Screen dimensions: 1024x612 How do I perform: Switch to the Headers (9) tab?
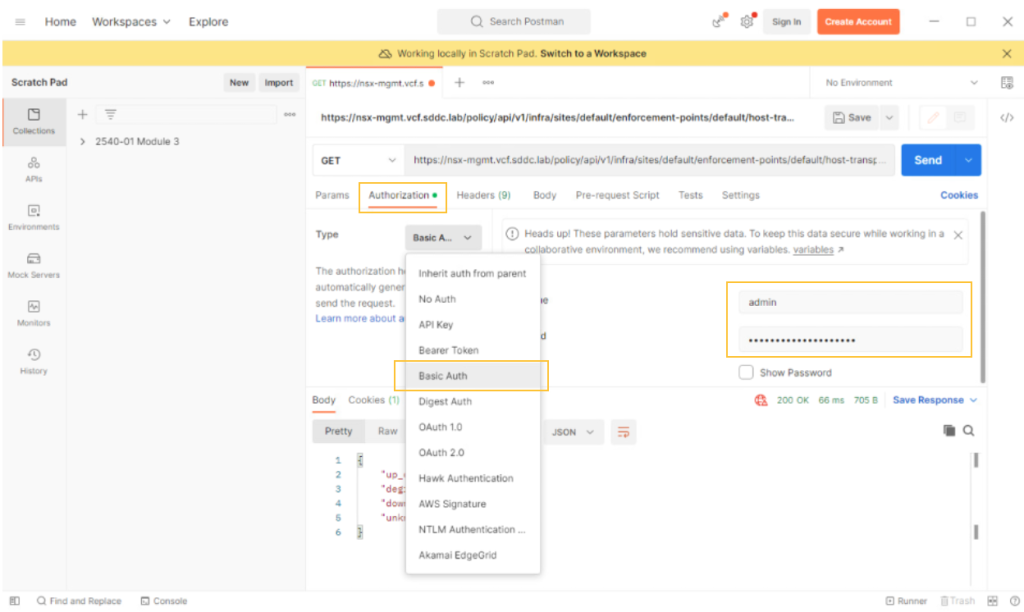tap(483, 195)
